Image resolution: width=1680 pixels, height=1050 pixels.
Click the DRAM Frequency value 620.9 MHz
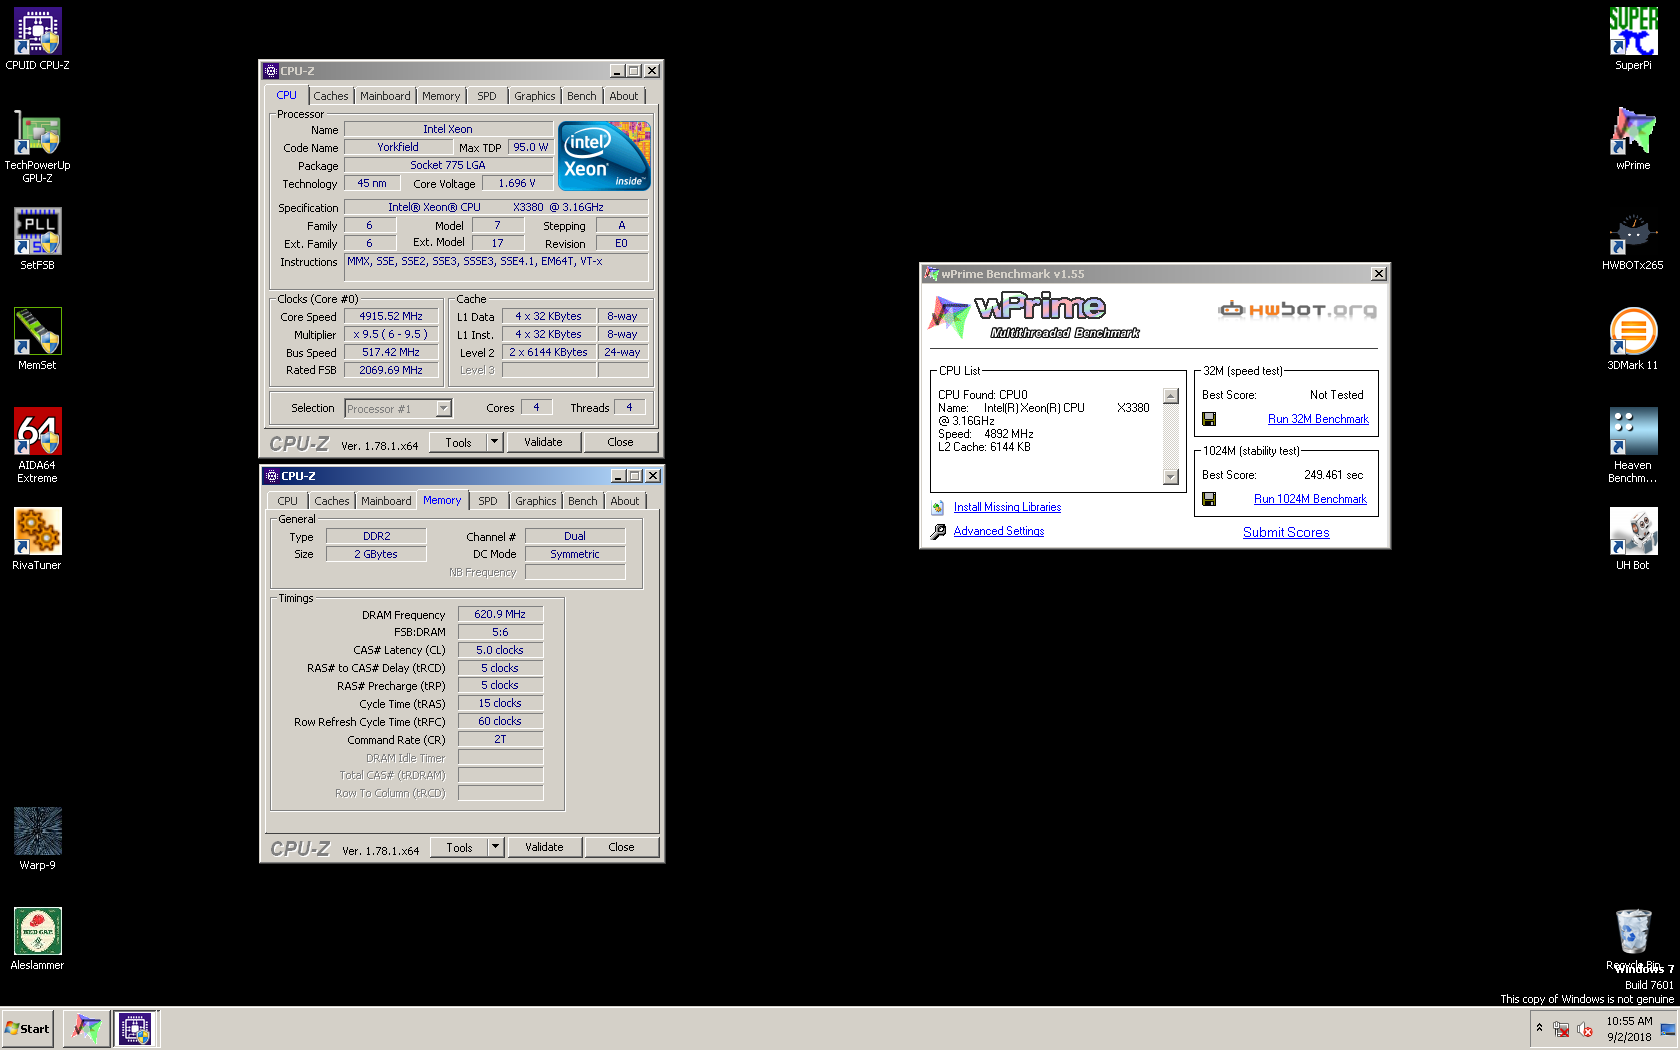click(500, 614)
